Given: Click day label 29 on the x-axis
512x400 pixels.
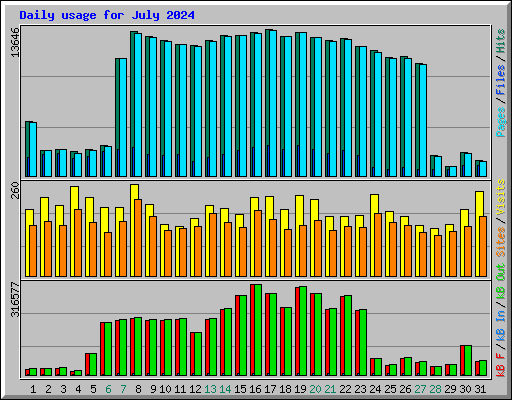Looking at the screenshot, I should click(x=450, y=389).
